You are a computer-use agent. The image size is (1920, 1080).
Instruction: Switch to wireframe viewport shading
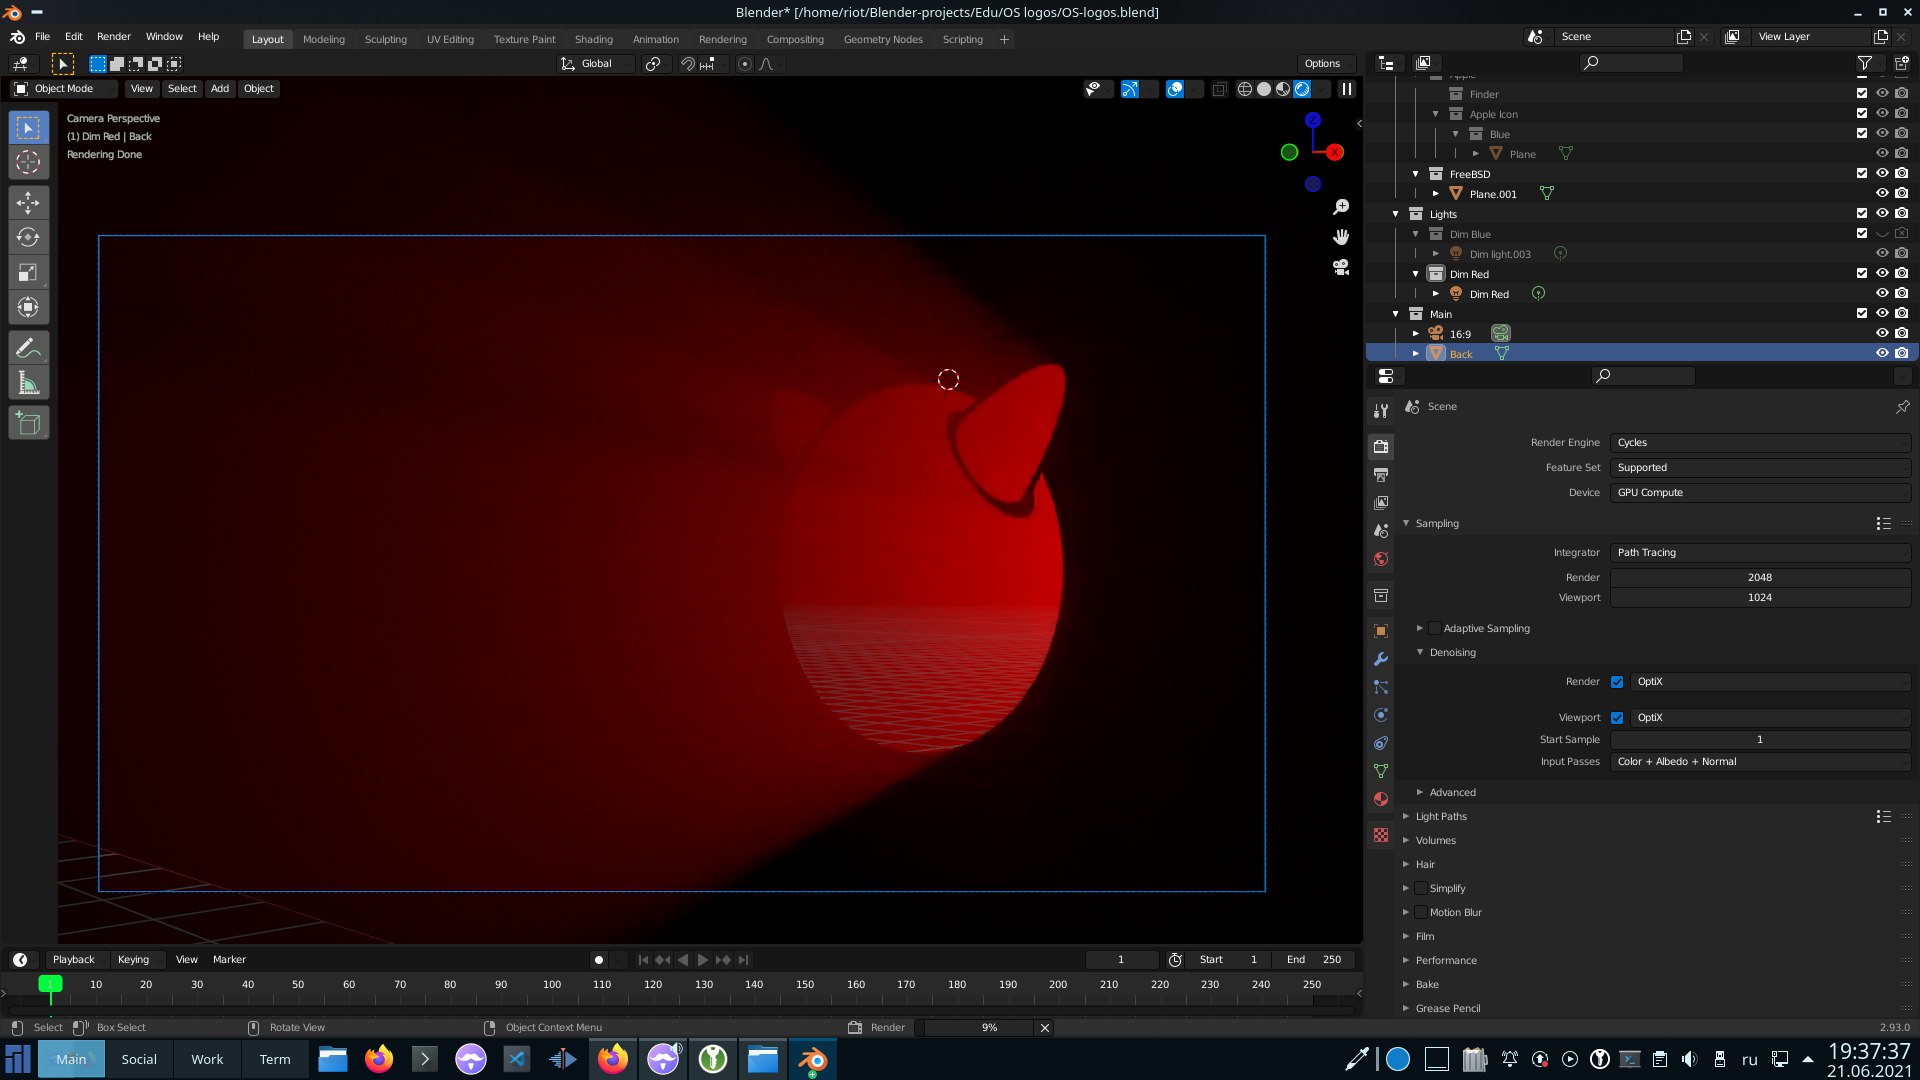pos(1245,89)
